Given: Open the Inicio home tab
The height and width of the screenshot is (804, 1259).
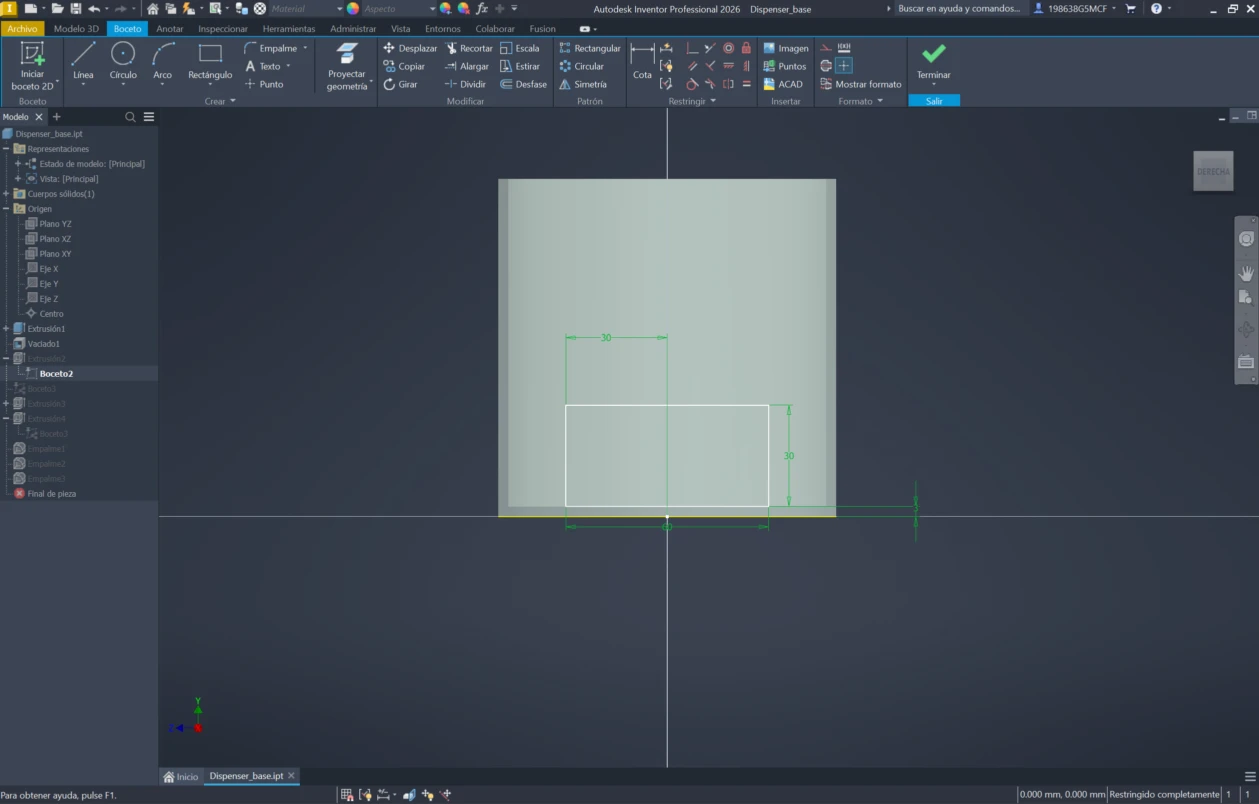Looking at the screenshot, I should 181,776.
